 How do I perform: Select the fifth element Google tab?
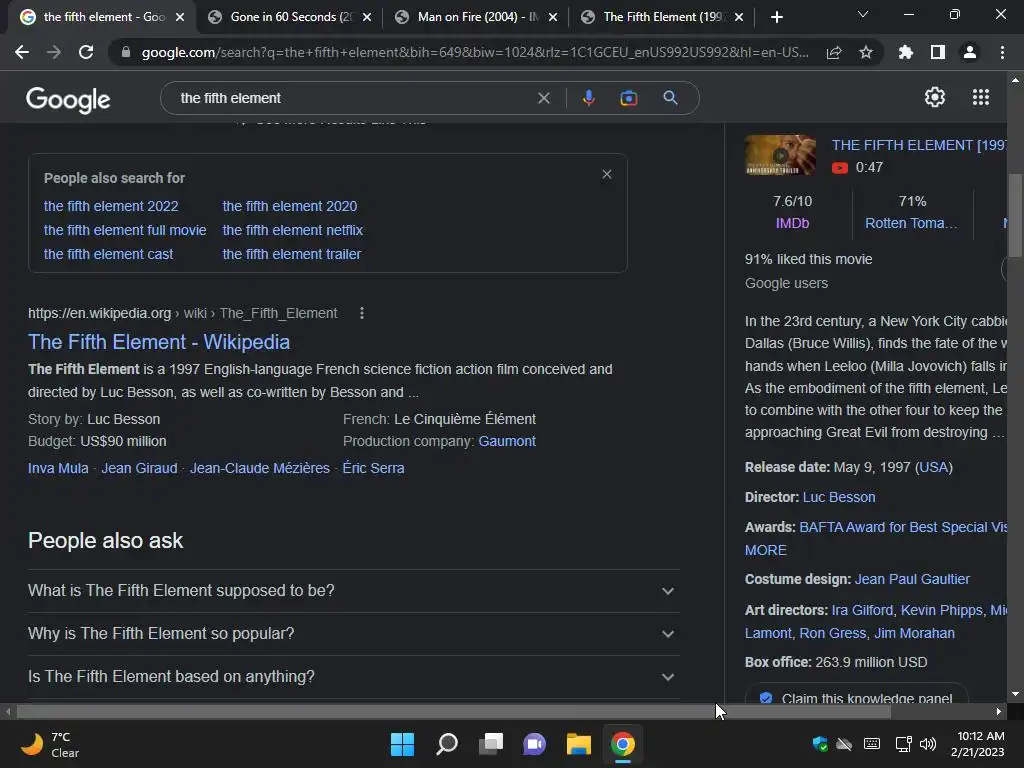103,17
